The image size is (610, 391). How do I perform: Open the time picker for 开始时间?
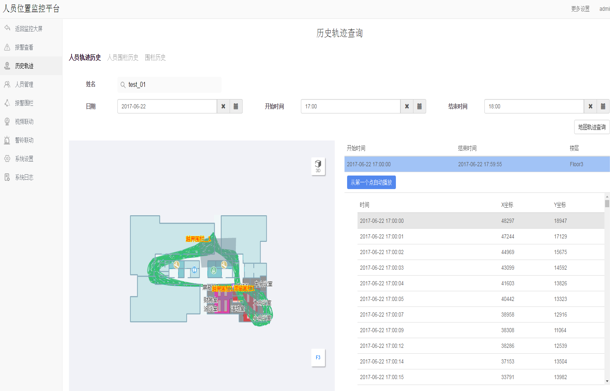point(419,106)
